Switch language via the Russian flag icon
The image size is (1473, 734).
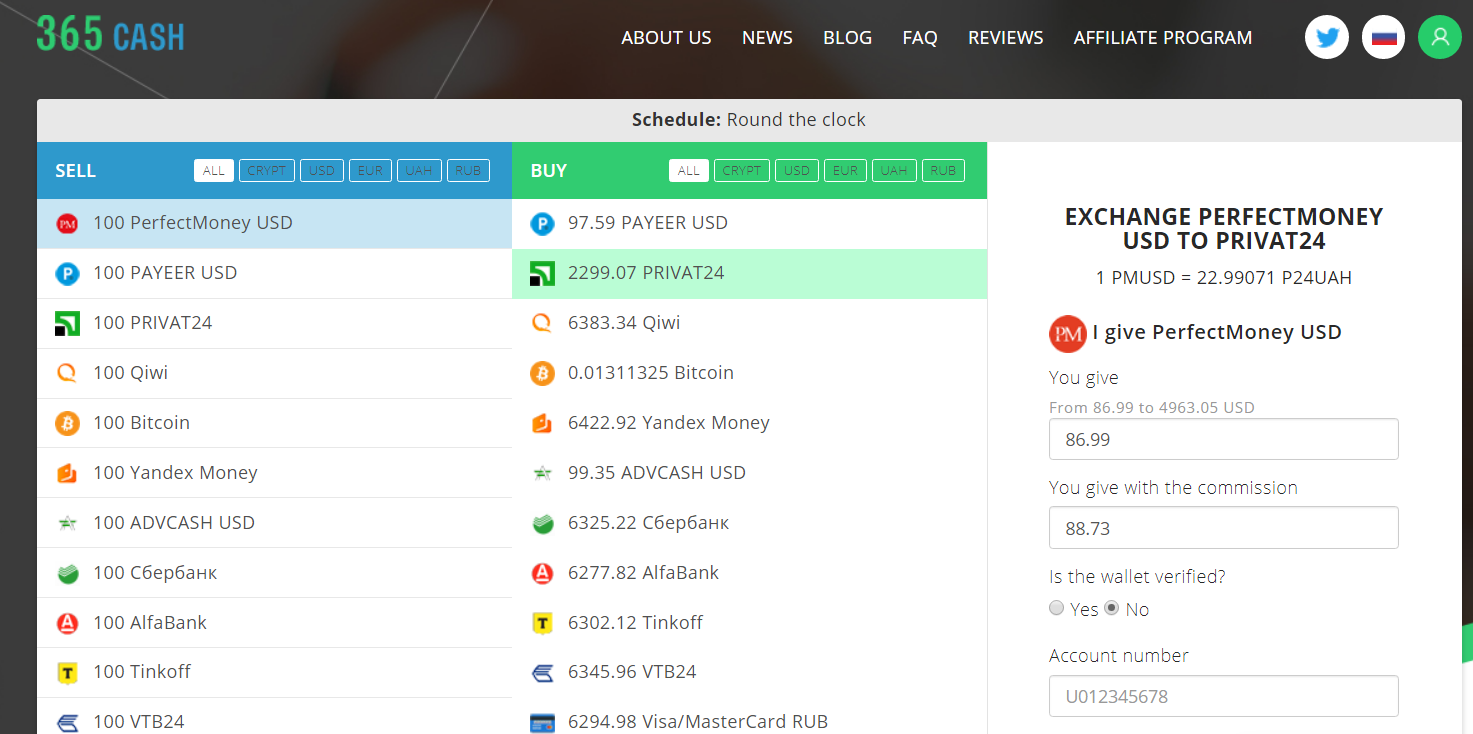tap(1383, 38)
